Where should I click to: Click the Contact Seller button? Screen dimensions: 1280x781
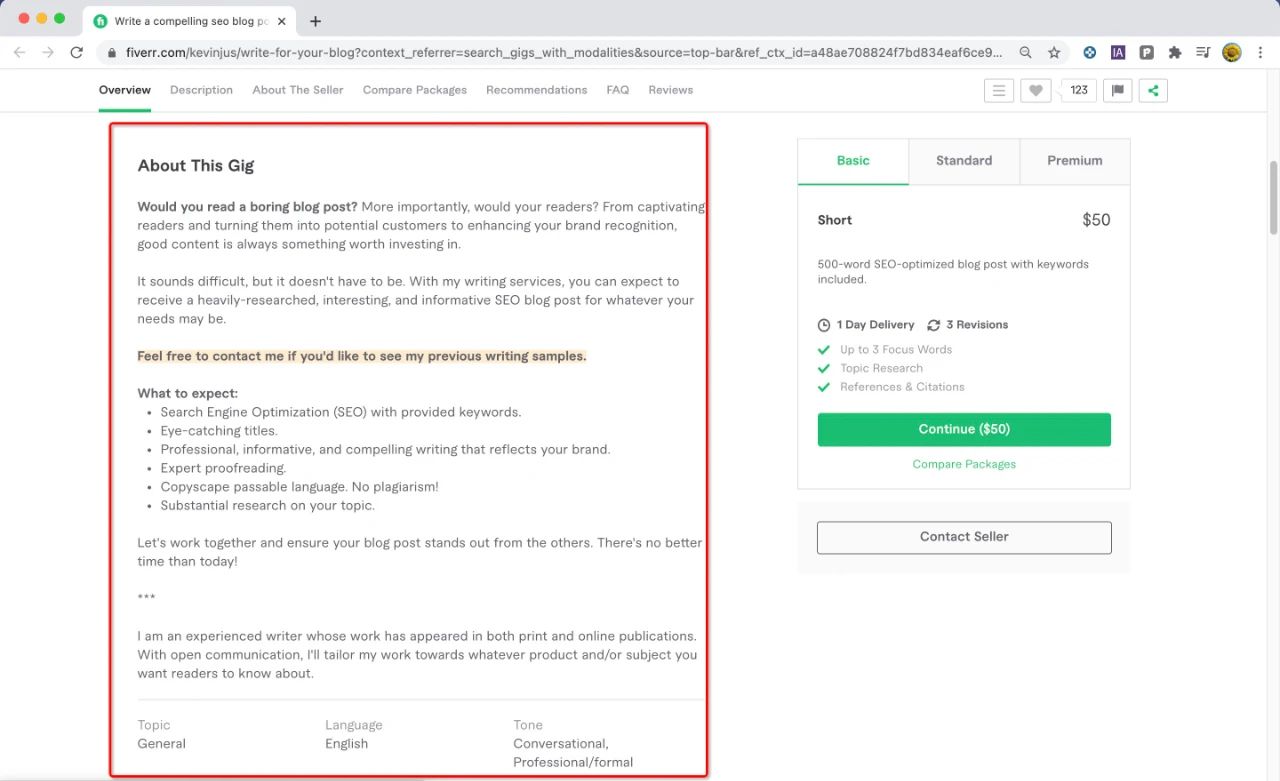coord(964,537)
